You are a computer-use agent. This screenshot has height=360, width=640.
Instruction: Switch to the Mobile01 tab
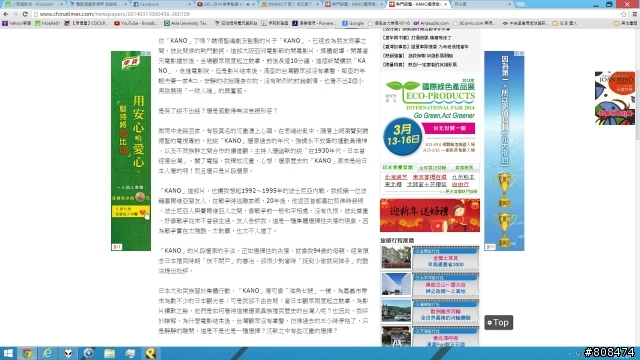click(33, 4)
